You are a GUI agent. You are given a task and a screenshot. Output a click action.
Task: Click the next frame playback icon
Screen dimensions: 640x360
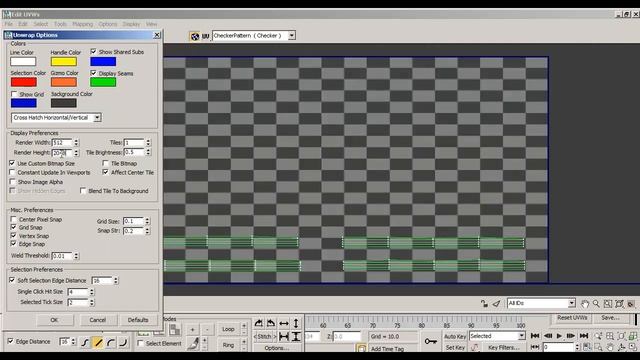point(571,336)
